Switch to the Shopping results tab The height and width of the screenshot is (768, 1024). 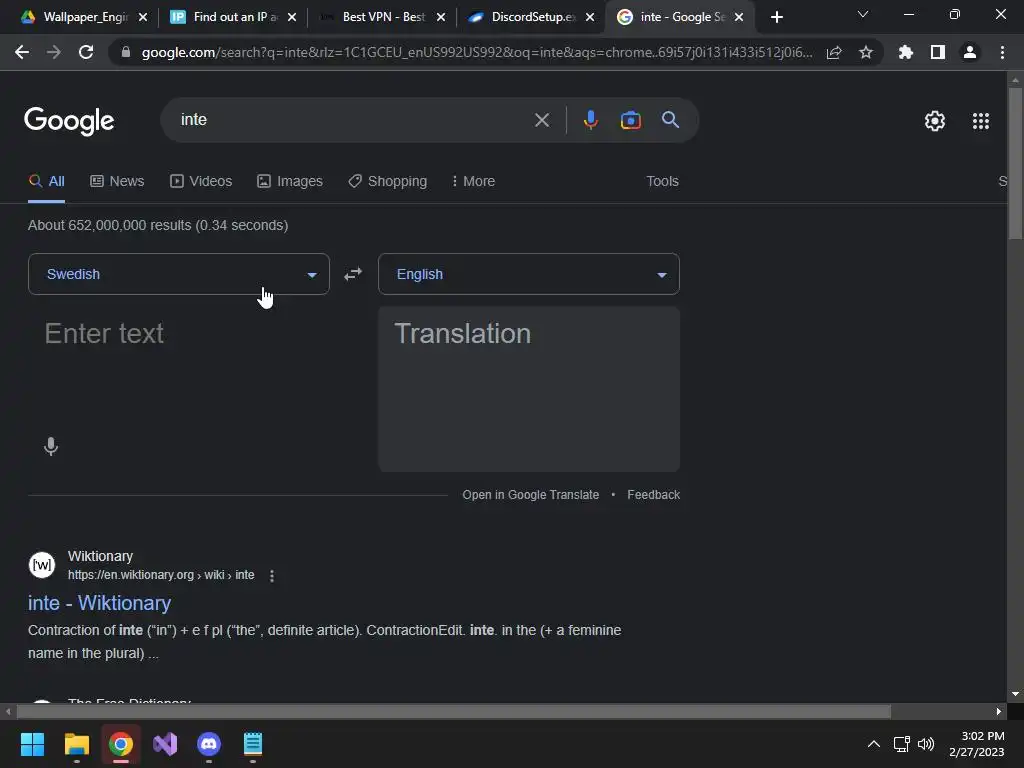click(388, 182)
